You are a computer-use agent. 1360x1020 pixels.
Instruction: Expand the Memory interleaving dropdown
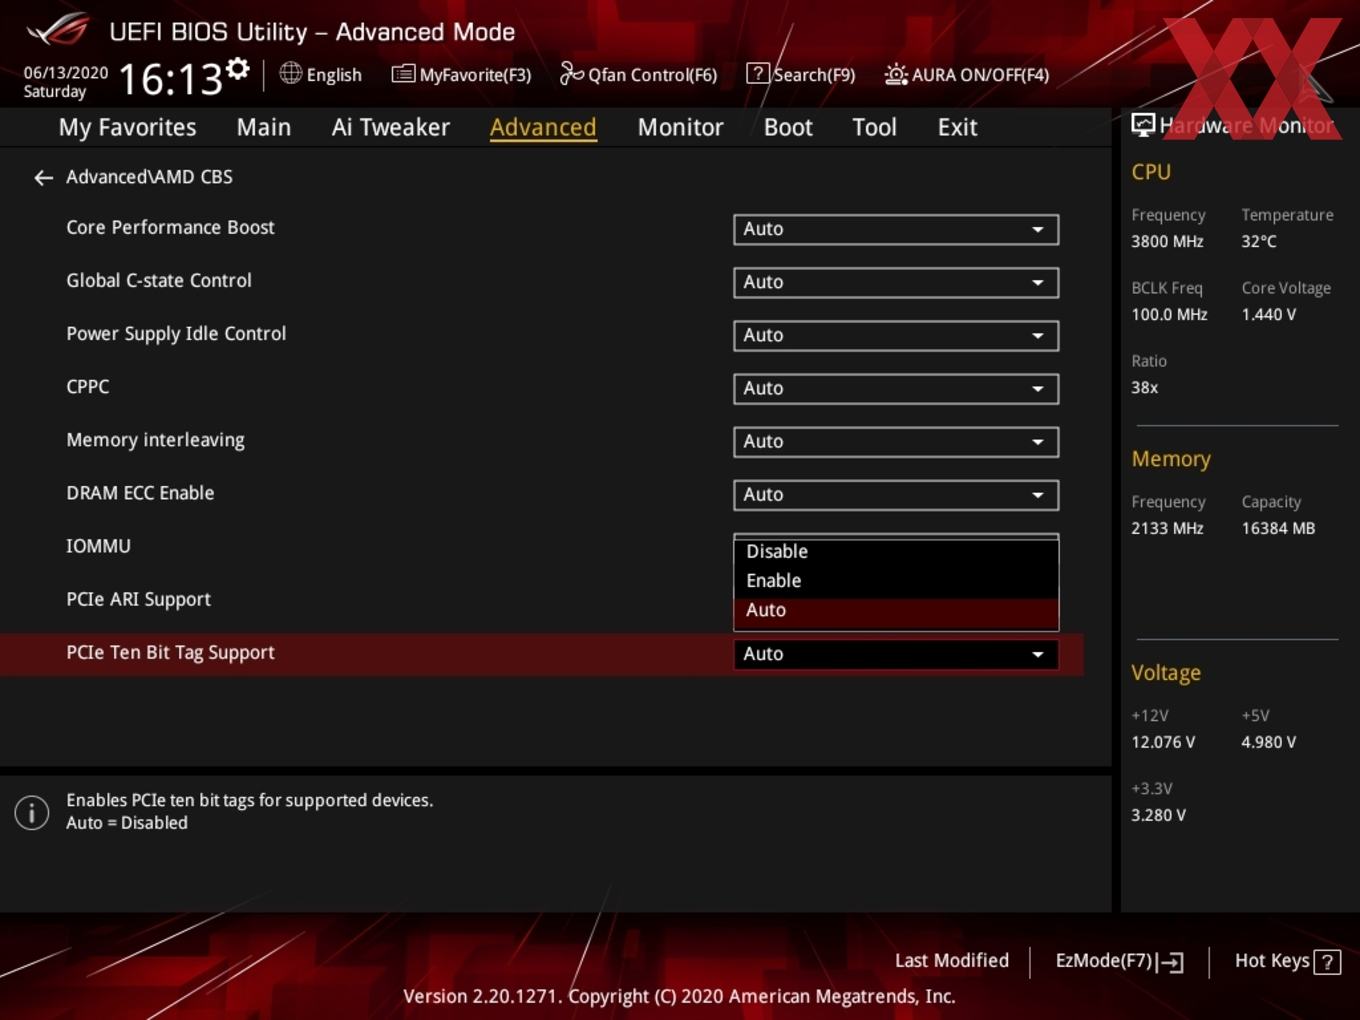(x=896, y=441)
